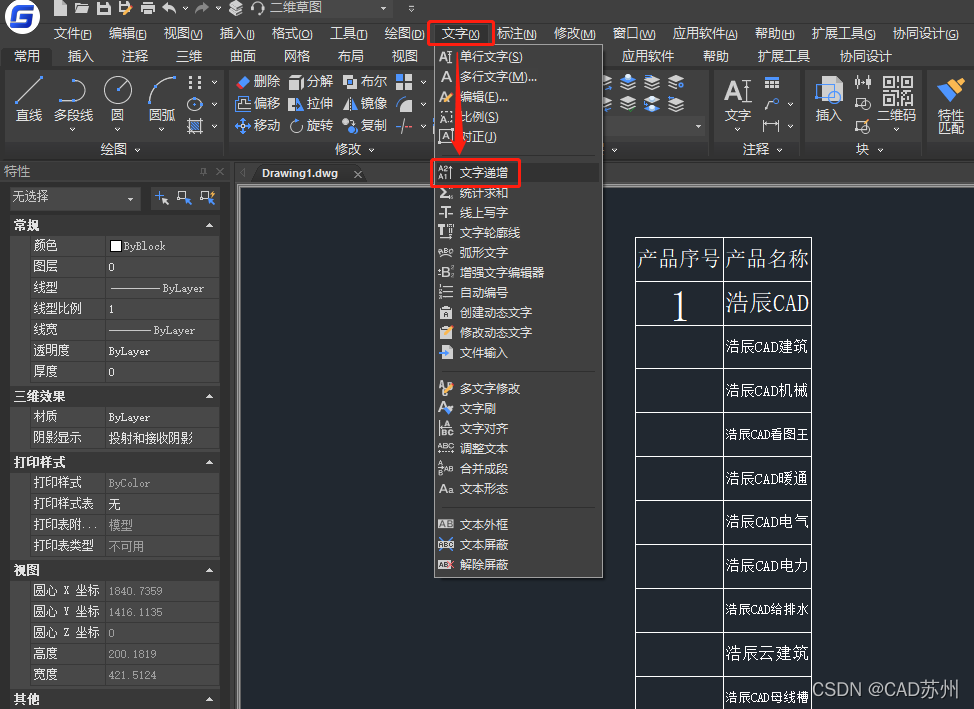Switch to the 扩展工具 ribbon tab

pos(783,57)
